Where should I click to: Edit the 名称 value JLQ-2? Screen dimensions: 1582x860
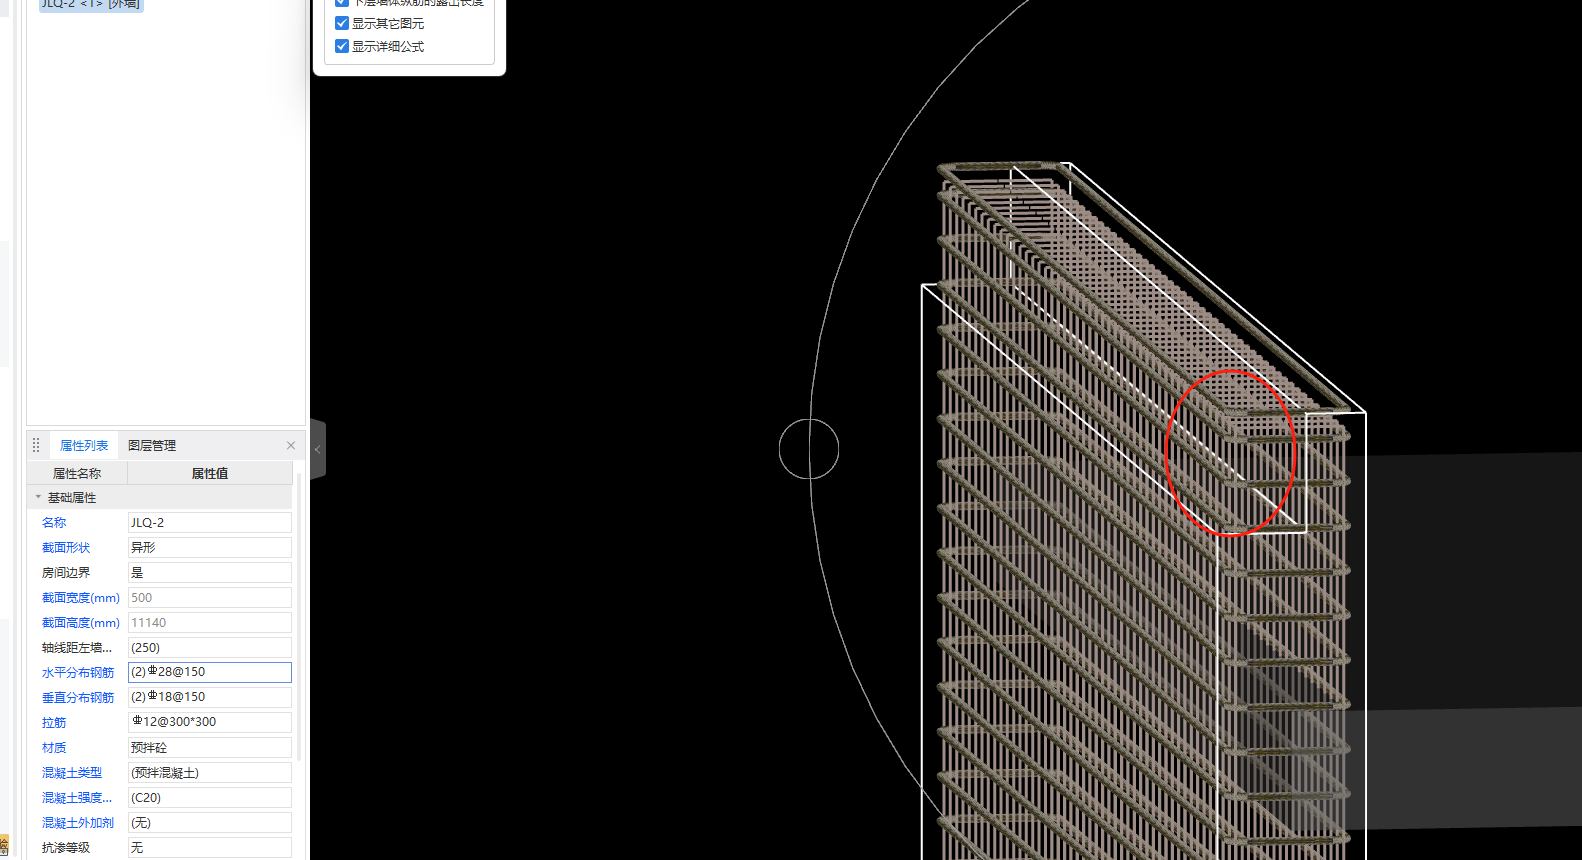coord(210,522)
